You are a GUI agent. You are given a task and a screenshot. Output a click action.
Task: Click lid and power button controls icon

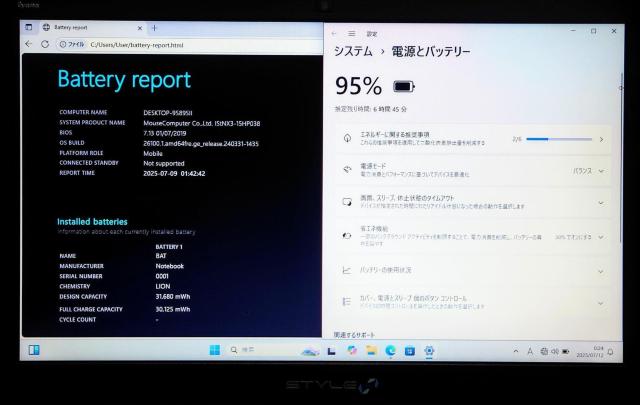point(346,302)
